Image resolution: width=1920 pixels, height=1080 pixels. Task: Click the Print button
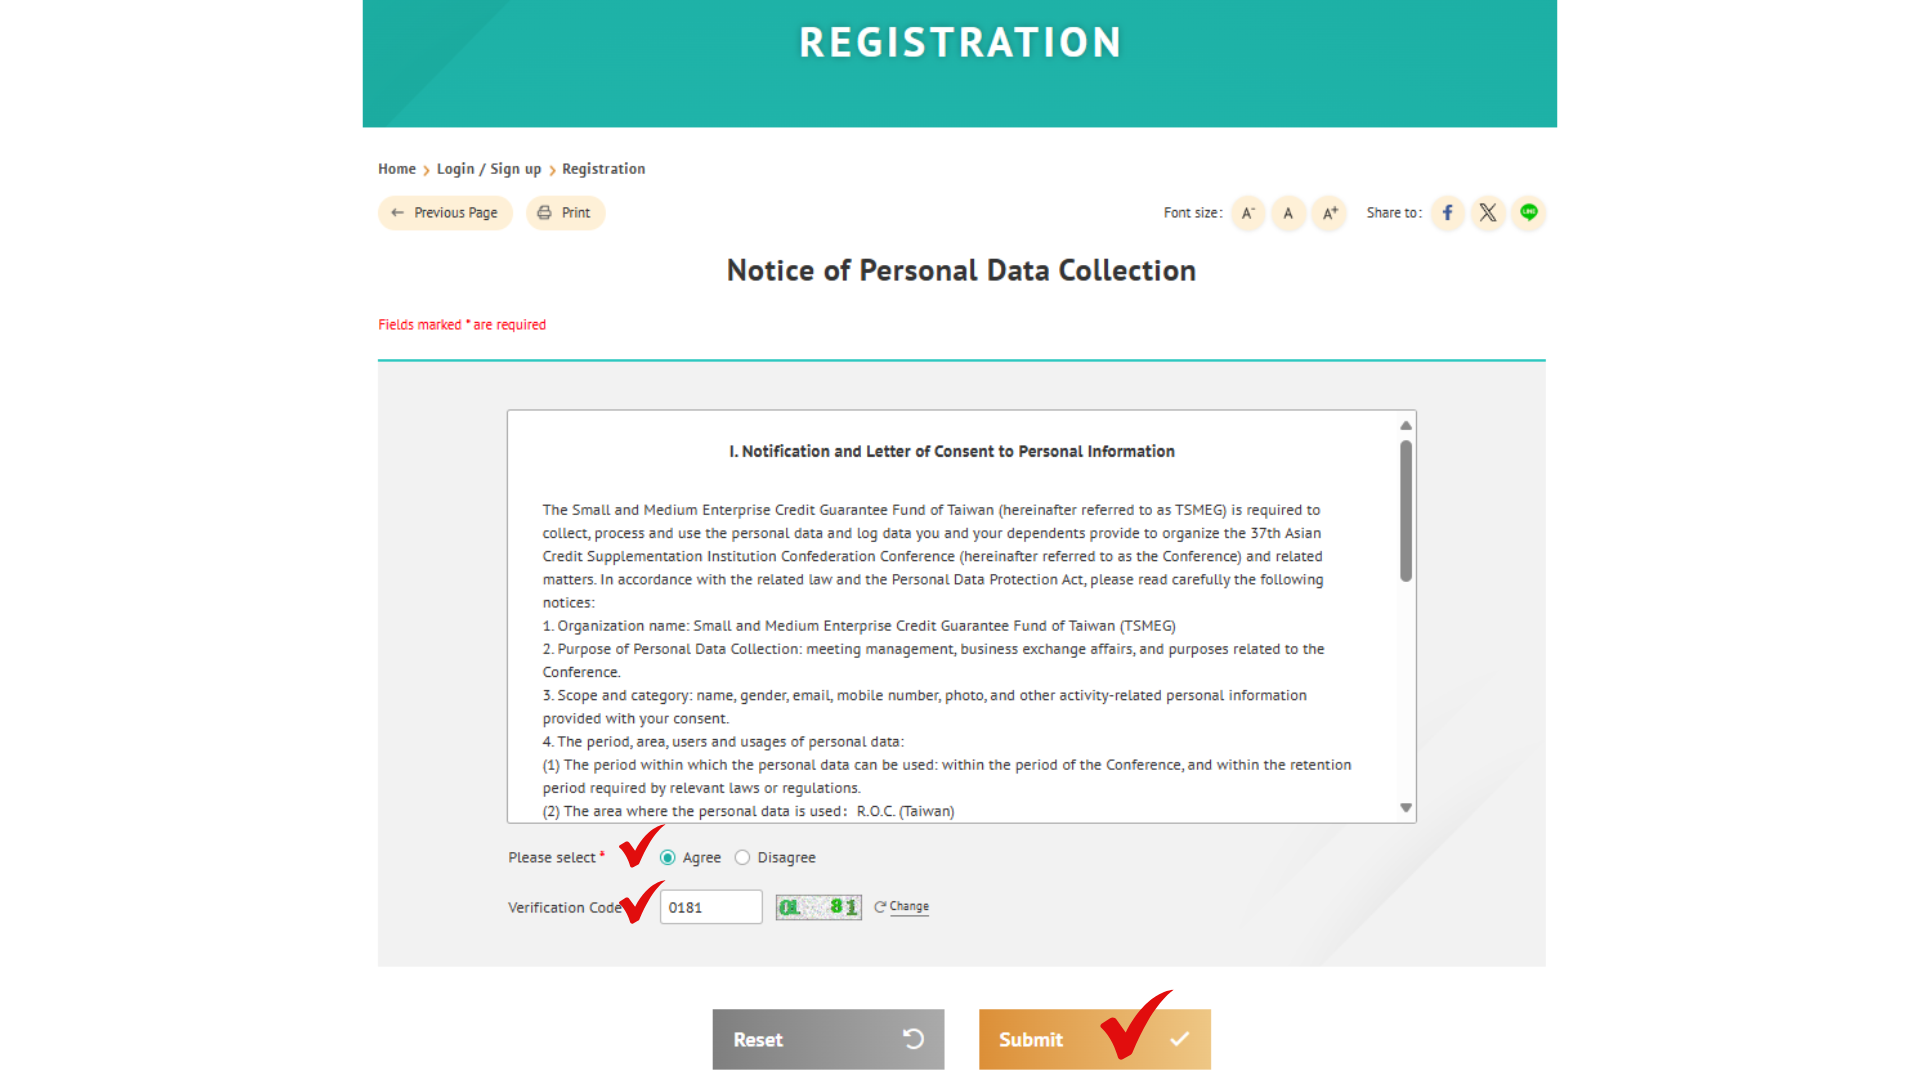(565, 213)
